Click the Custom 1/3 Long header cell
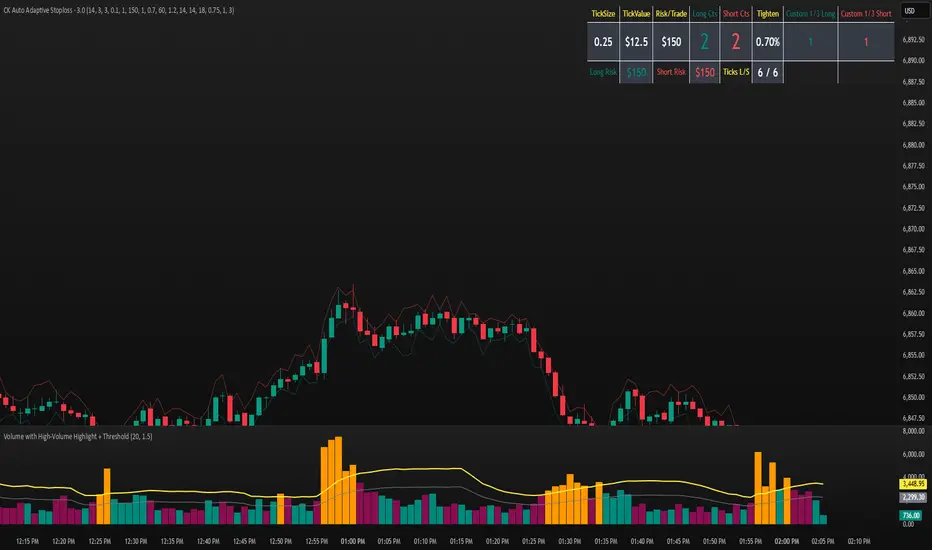Image resolution: width=932 pixels, height=550 pixels. pyautogui.click(x=810, y=14)
